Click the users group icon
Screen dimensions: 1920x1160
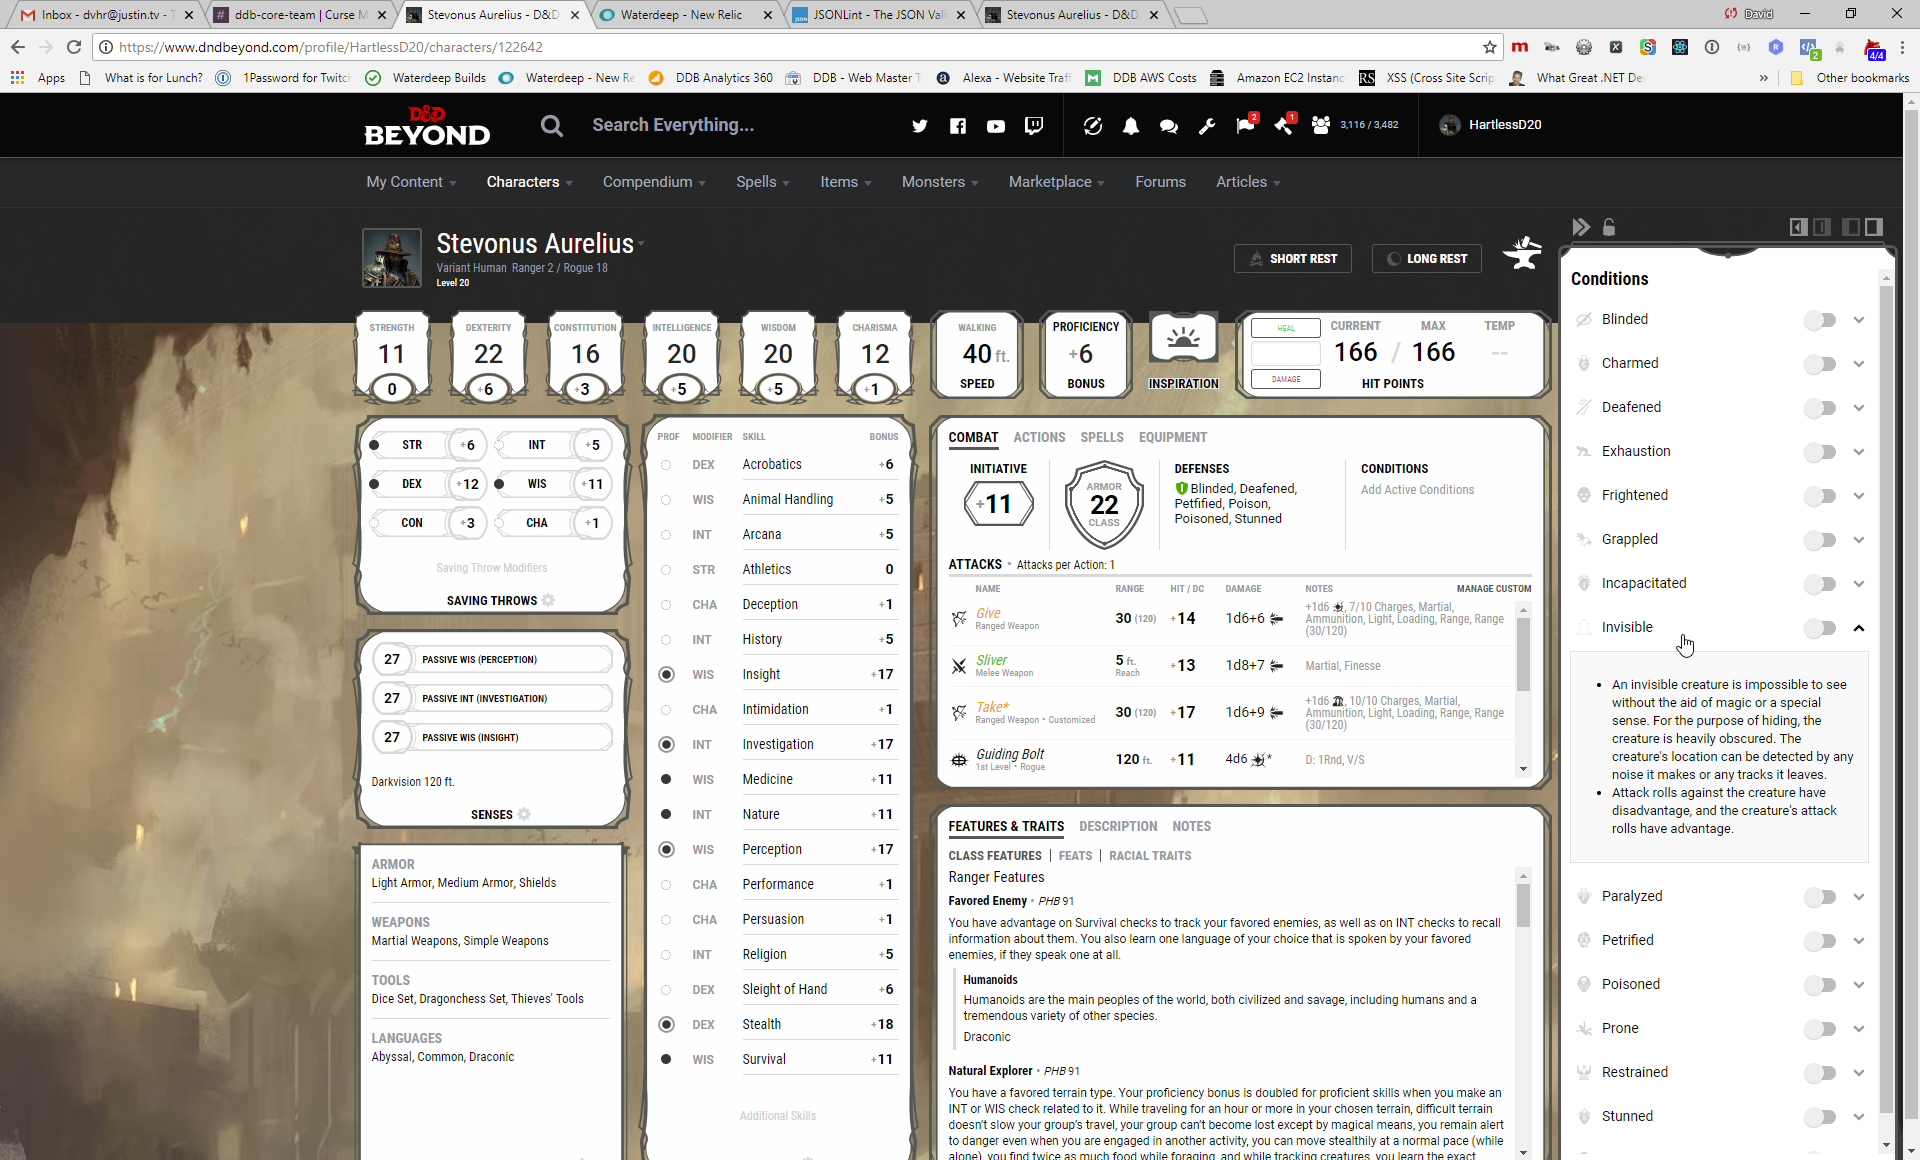pyautogui.click(x=1321, y=125)
